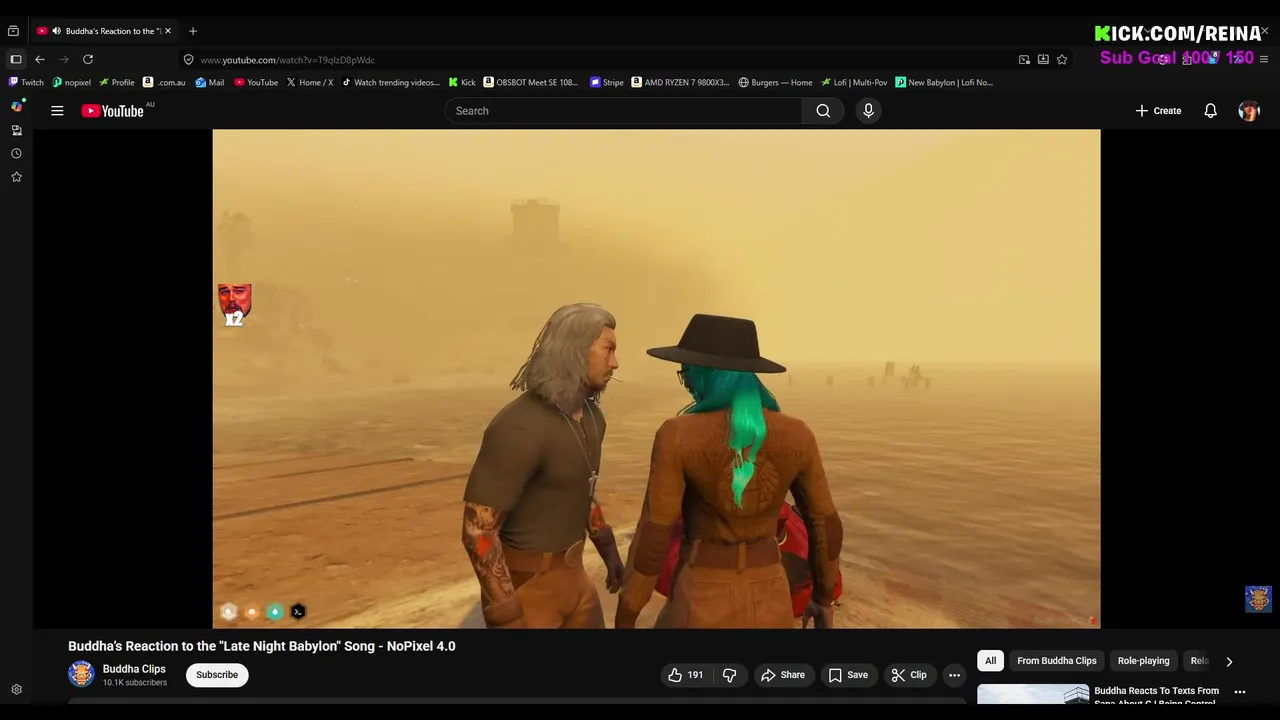
Task: Open a new tab with the plus
Action: point(193,31)
